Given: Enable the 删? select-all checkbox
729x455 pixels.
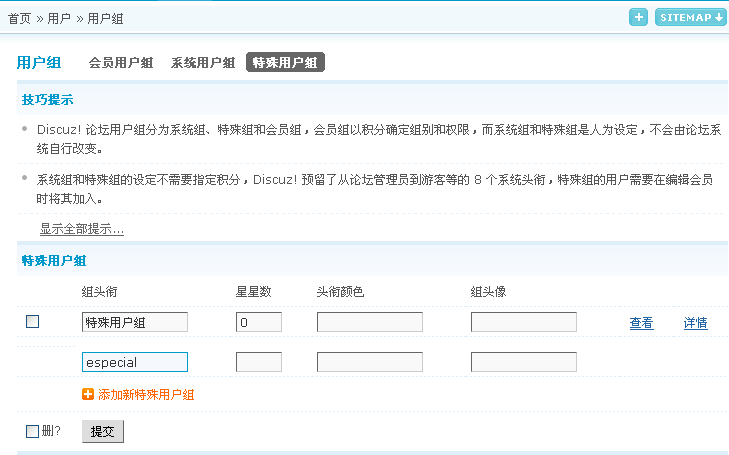Looking at the screenshot, I should pyautogui.click(x=32, y=431).
